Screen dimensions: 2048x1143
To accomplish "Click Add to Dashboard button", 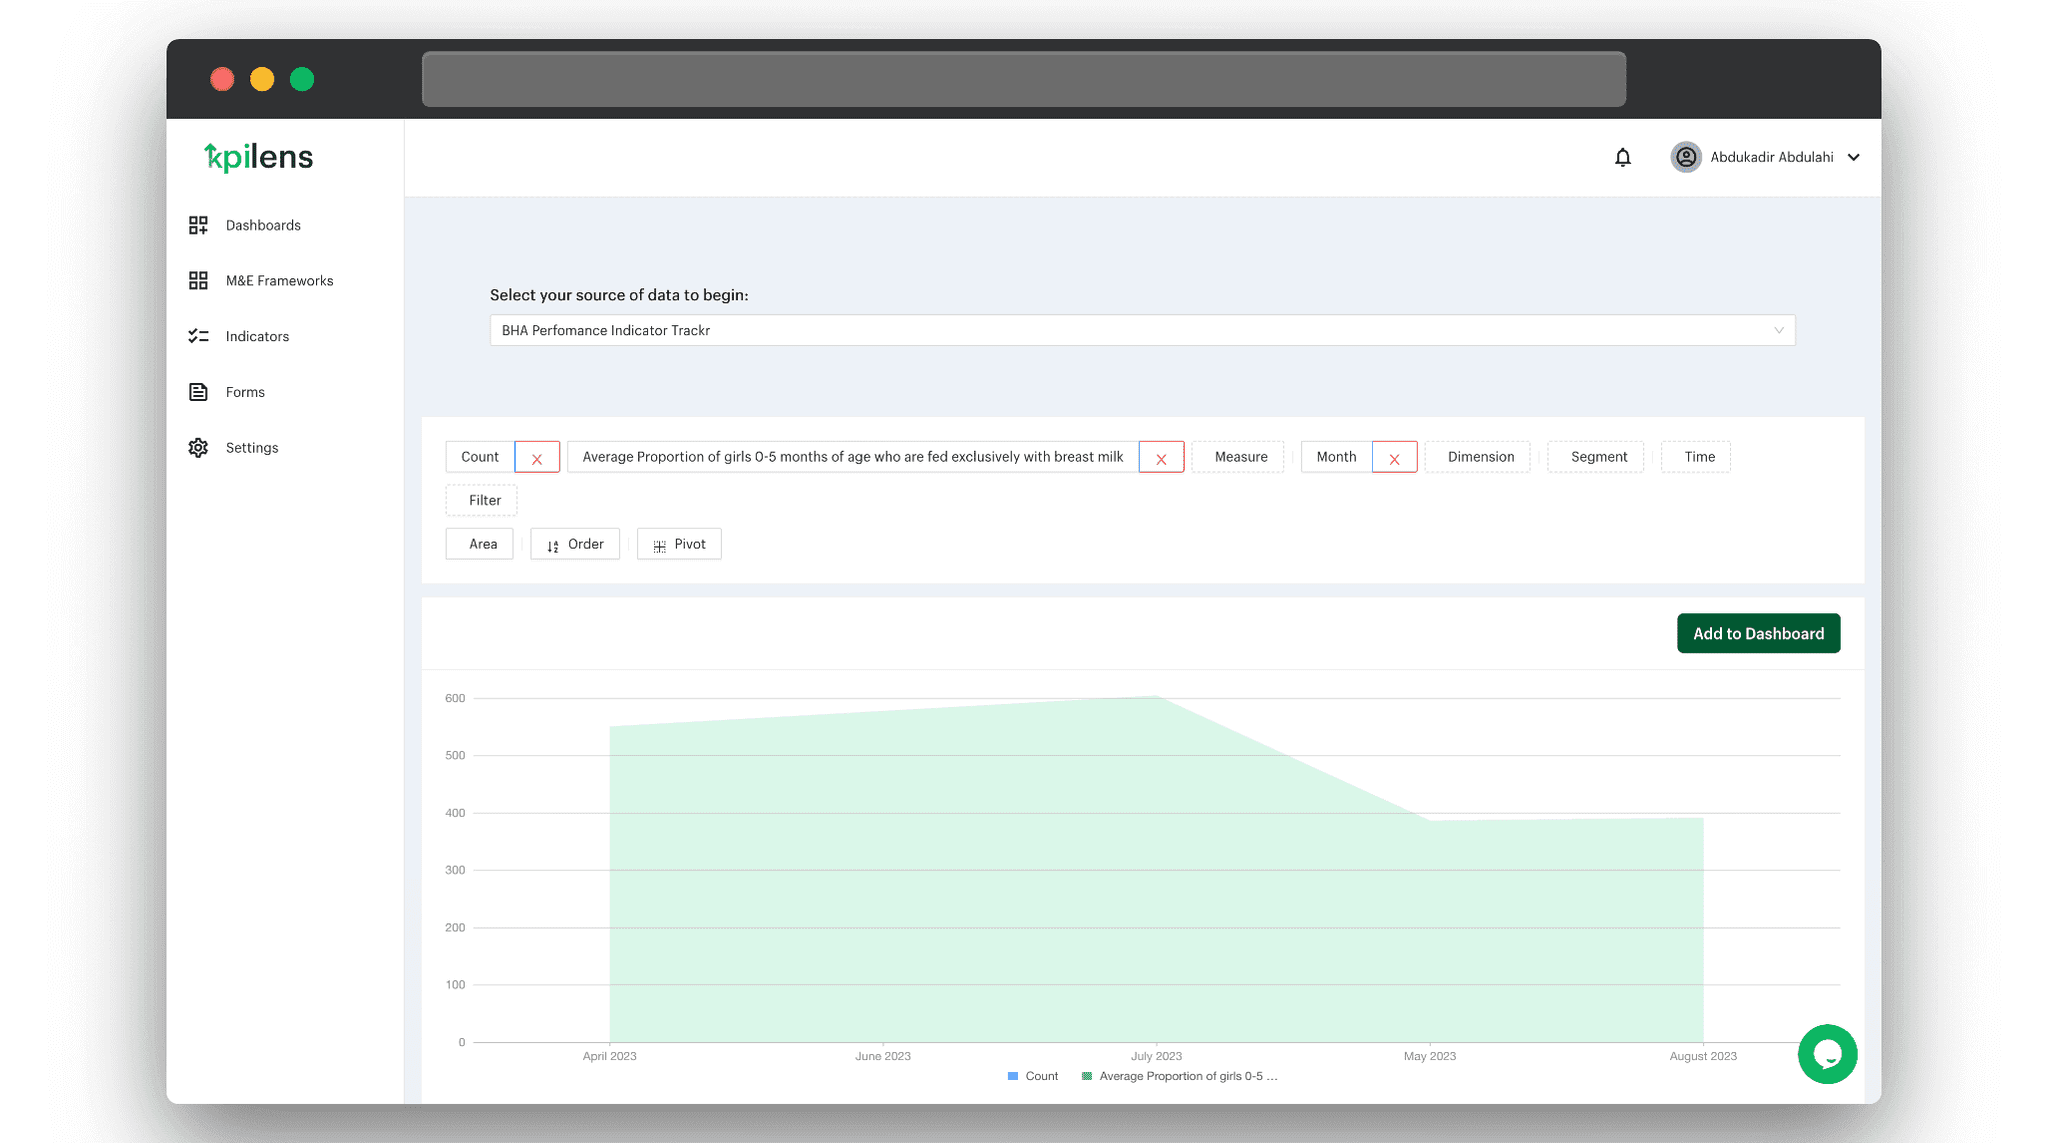I will [x=1758, y=633].
